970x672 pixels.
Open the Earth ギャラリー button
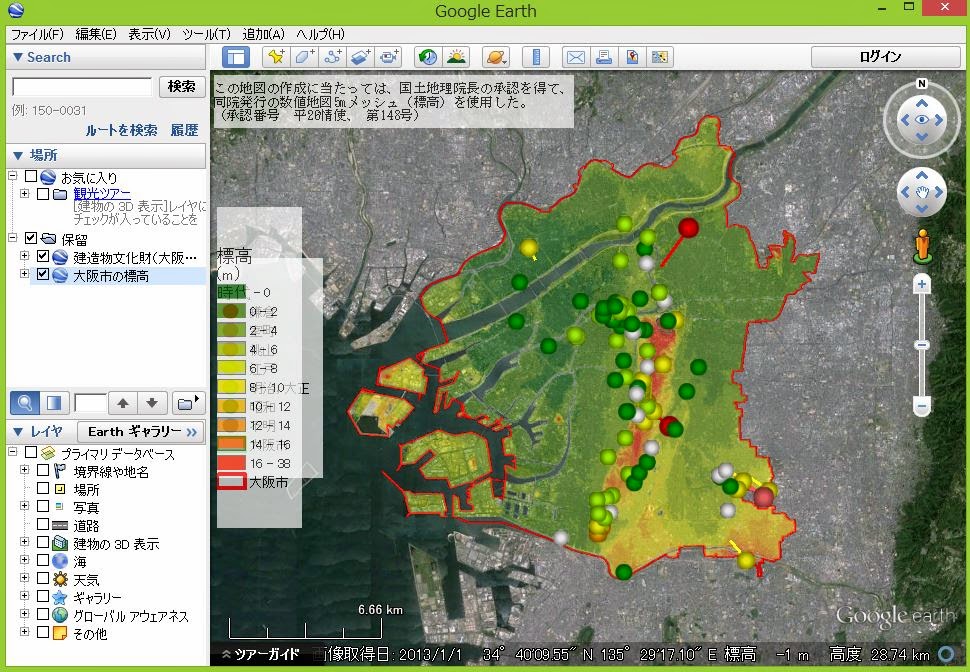click(142, 431)
